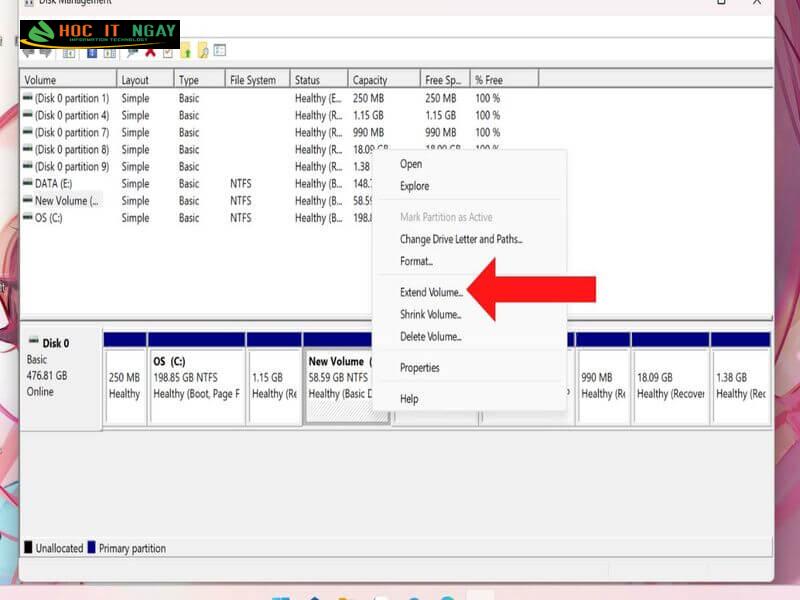800x600 pixels.
Task: Select the 990 MB partition block in Disk 0
Action: click(x=603, y=379)
